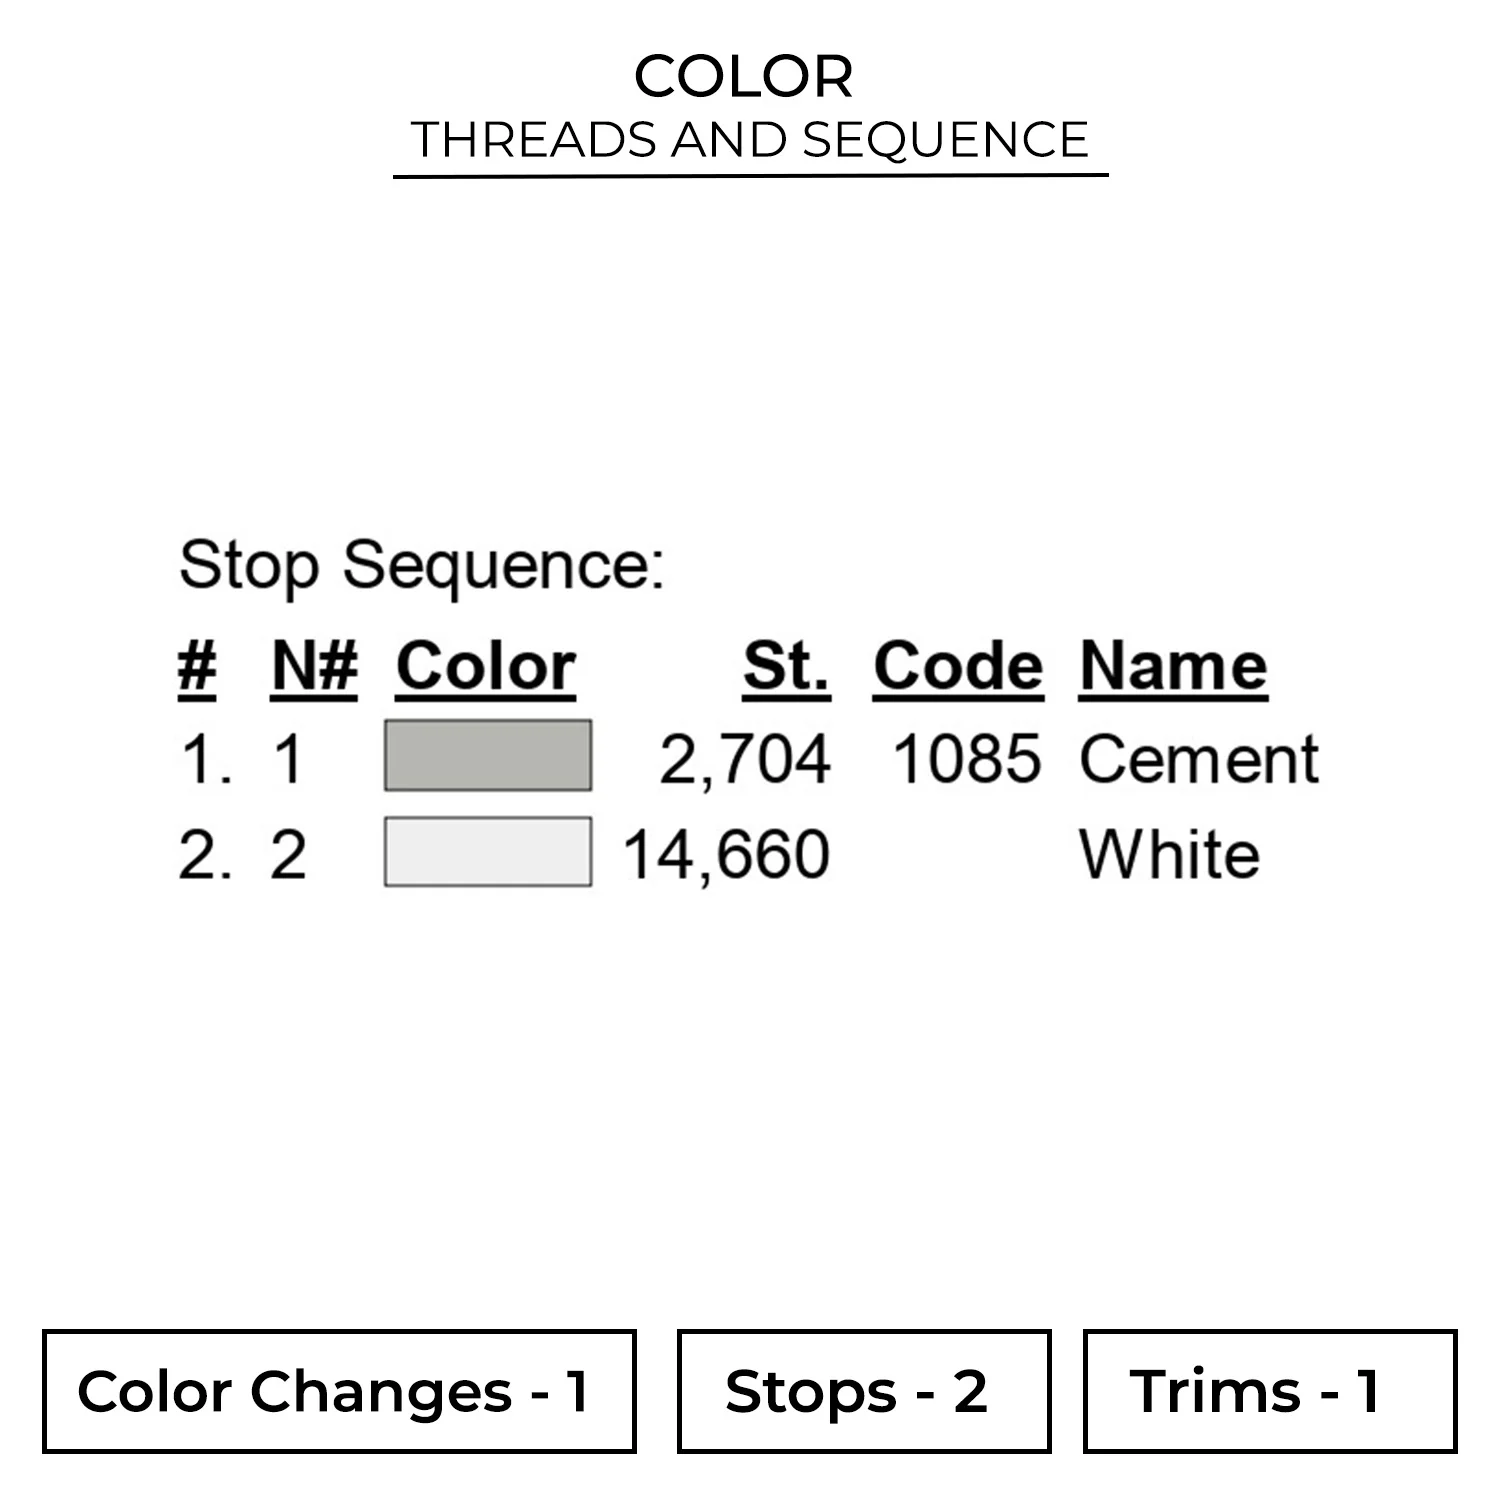Select row number 2. in sequence list
The image size is (1500, 1500).
click(205, 856)
